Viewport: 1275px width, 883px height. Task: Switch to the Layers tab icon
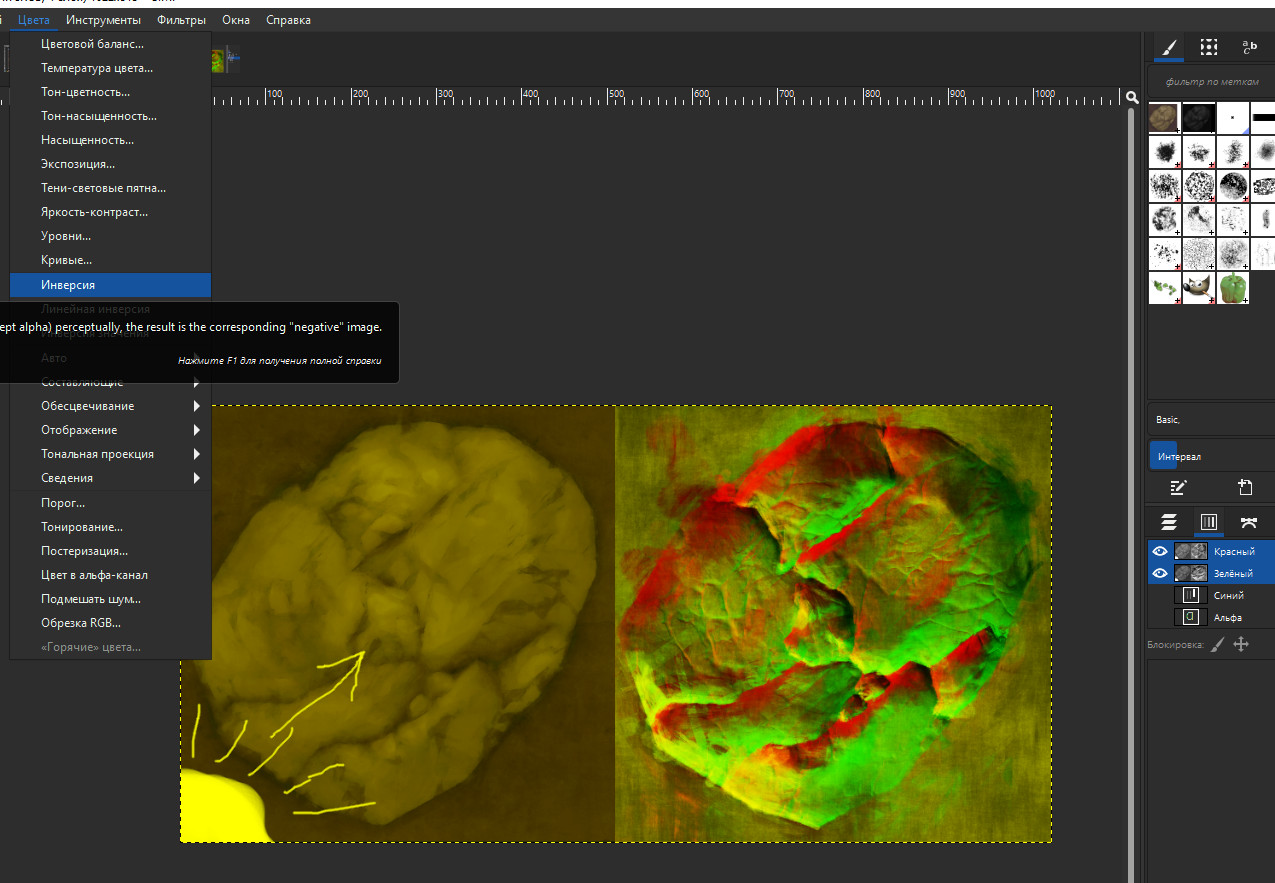1168,522
